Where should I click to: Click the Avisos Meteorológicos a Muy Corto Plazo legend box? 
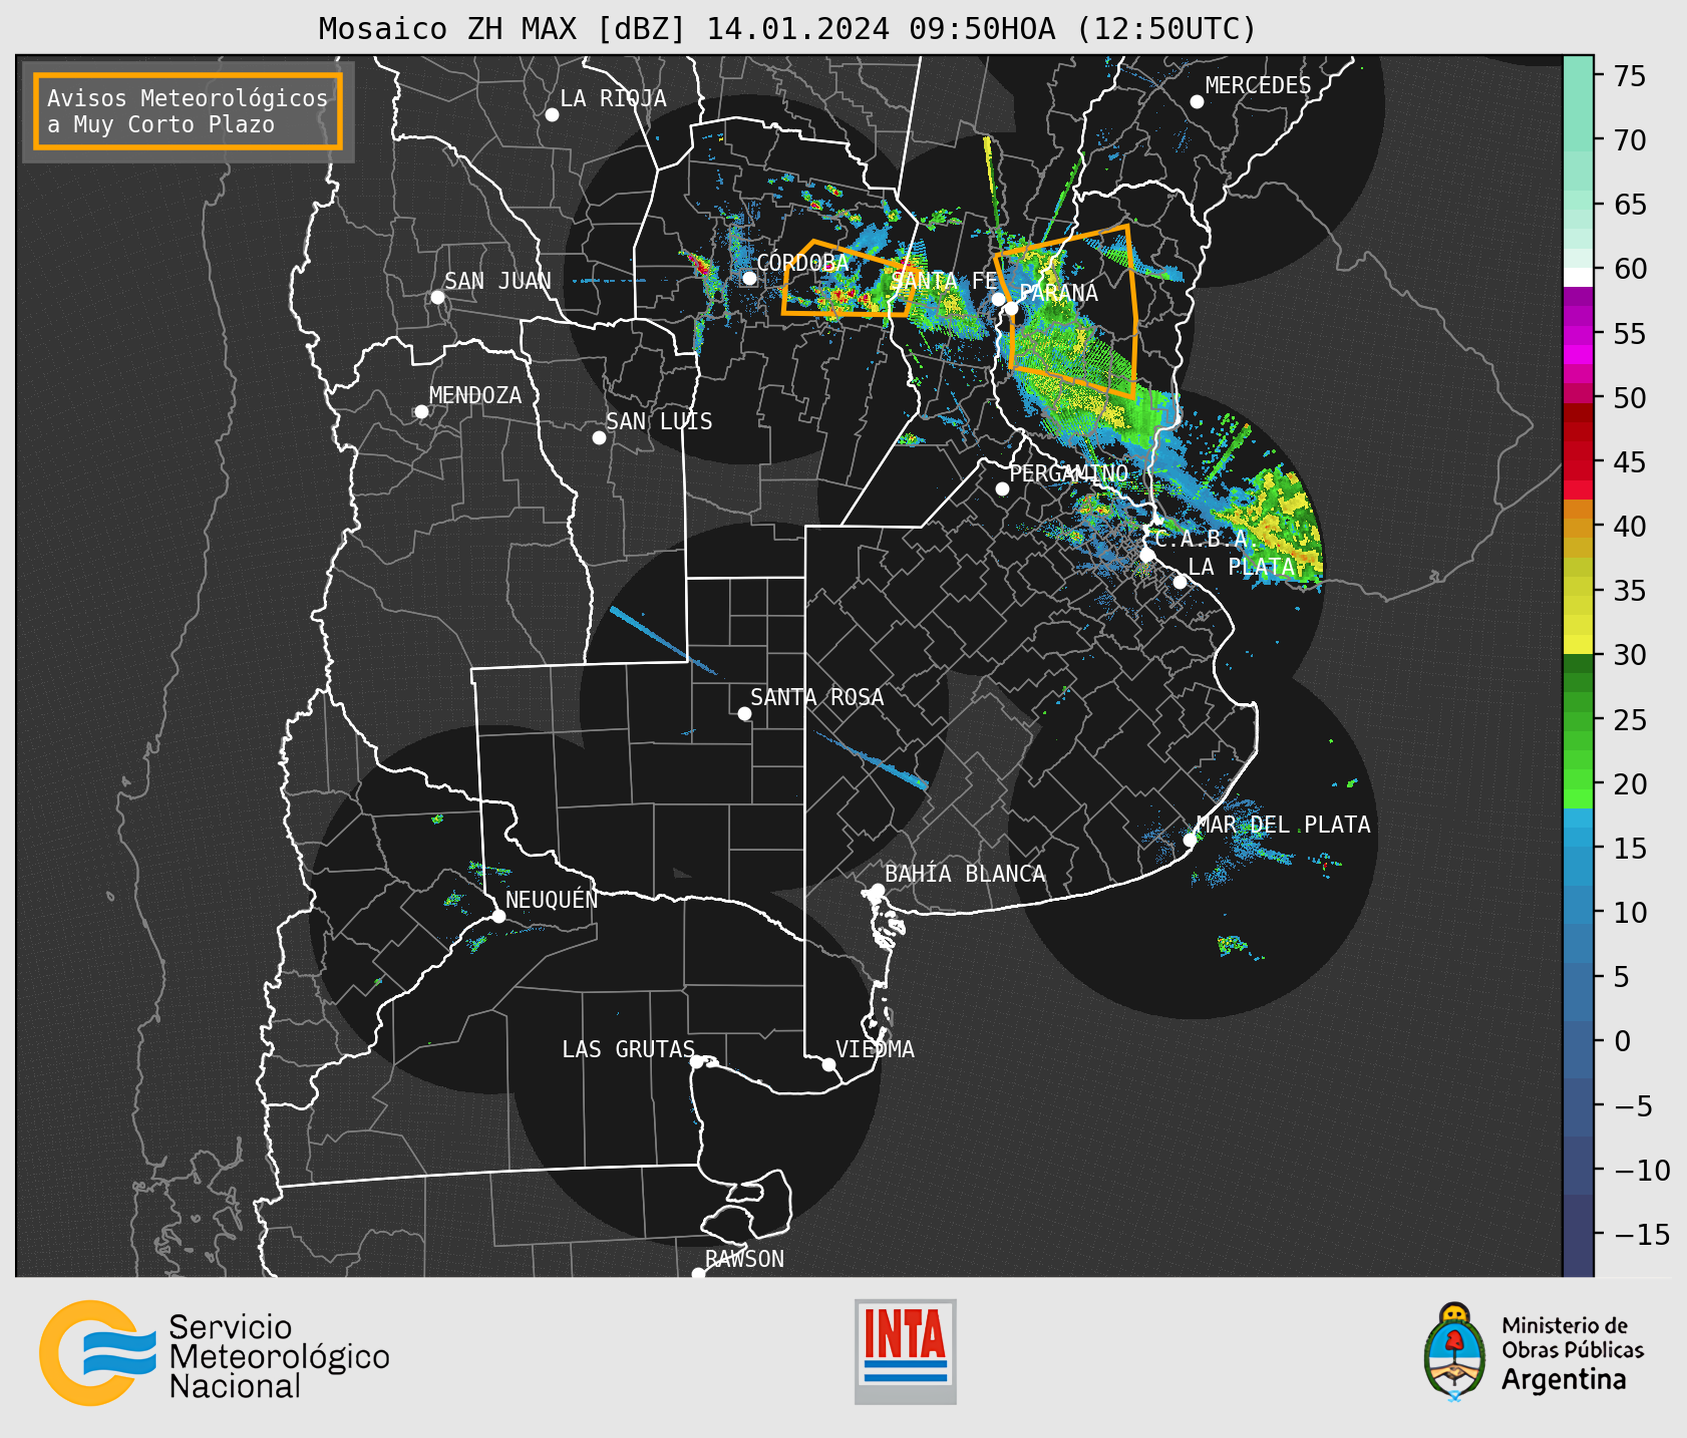pos(188,111)
